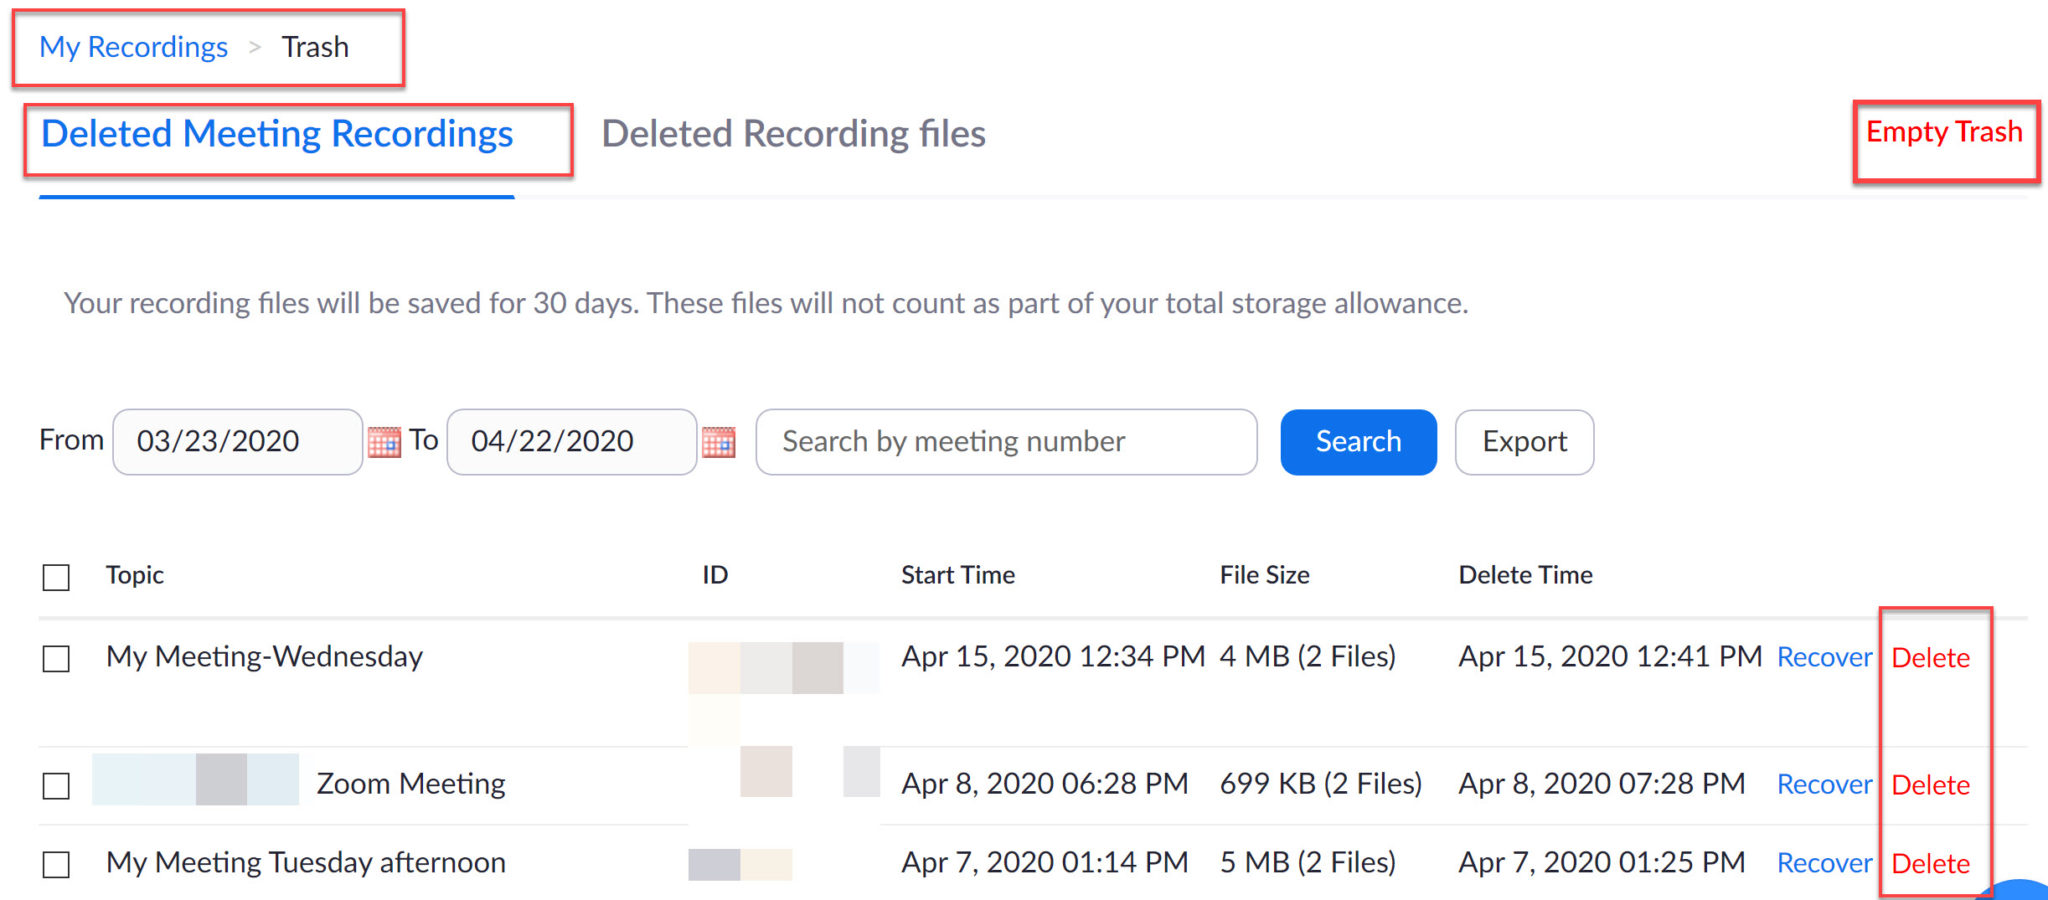
Task: Click the Empty Trash option
Action: tap(1943, 131)
